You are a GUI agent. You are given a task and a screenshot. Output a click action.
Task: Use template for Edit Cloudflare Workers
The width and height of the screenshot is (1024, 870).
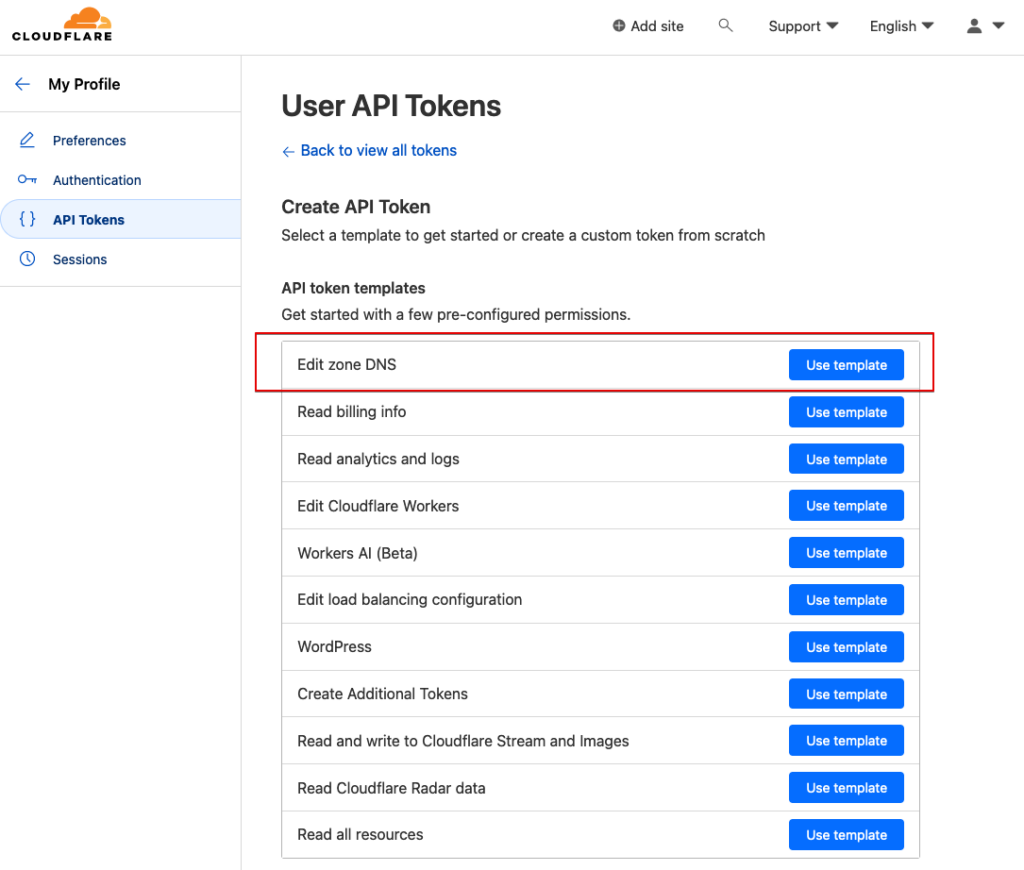pos(846,506)
